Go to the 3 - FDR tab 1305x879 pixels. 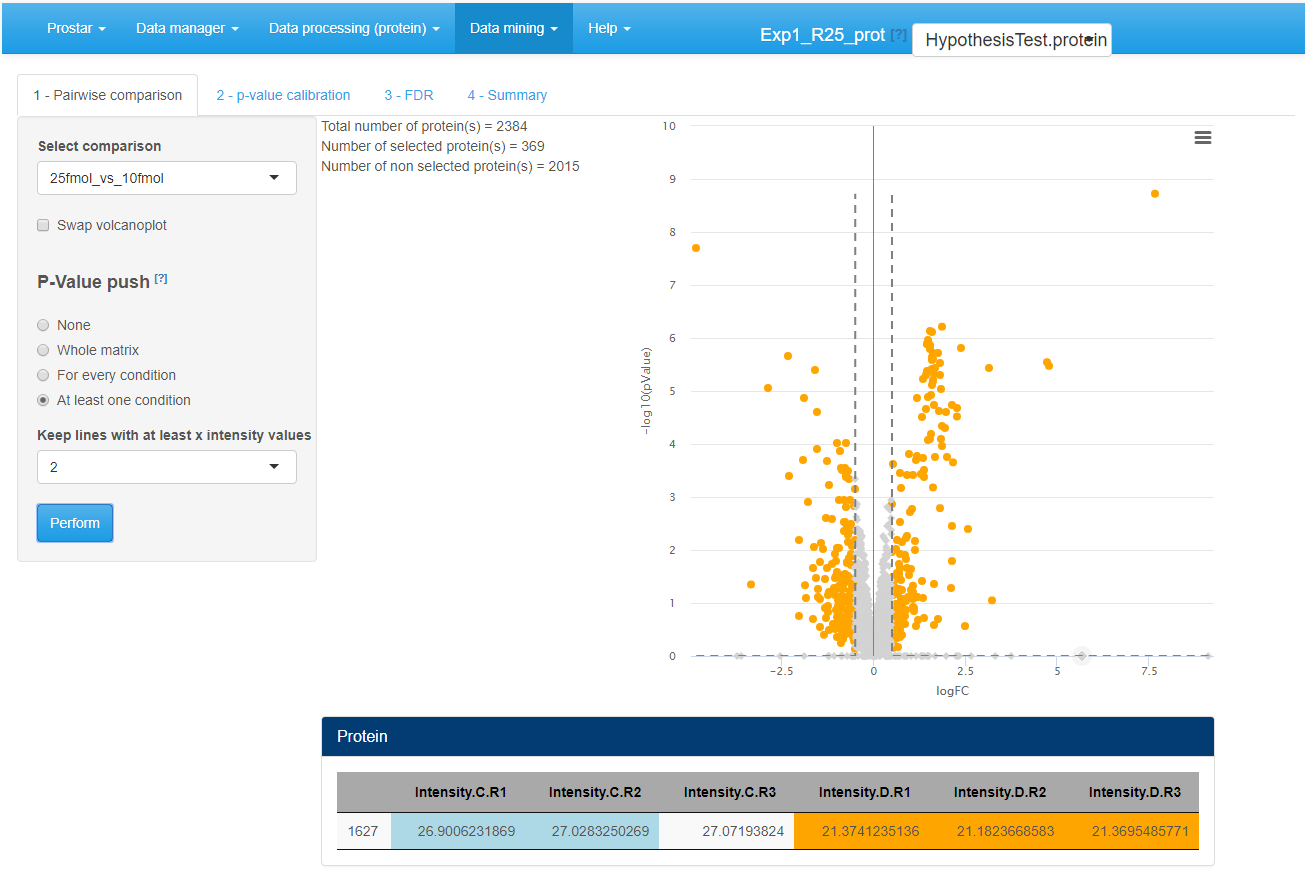pos(408,95)
